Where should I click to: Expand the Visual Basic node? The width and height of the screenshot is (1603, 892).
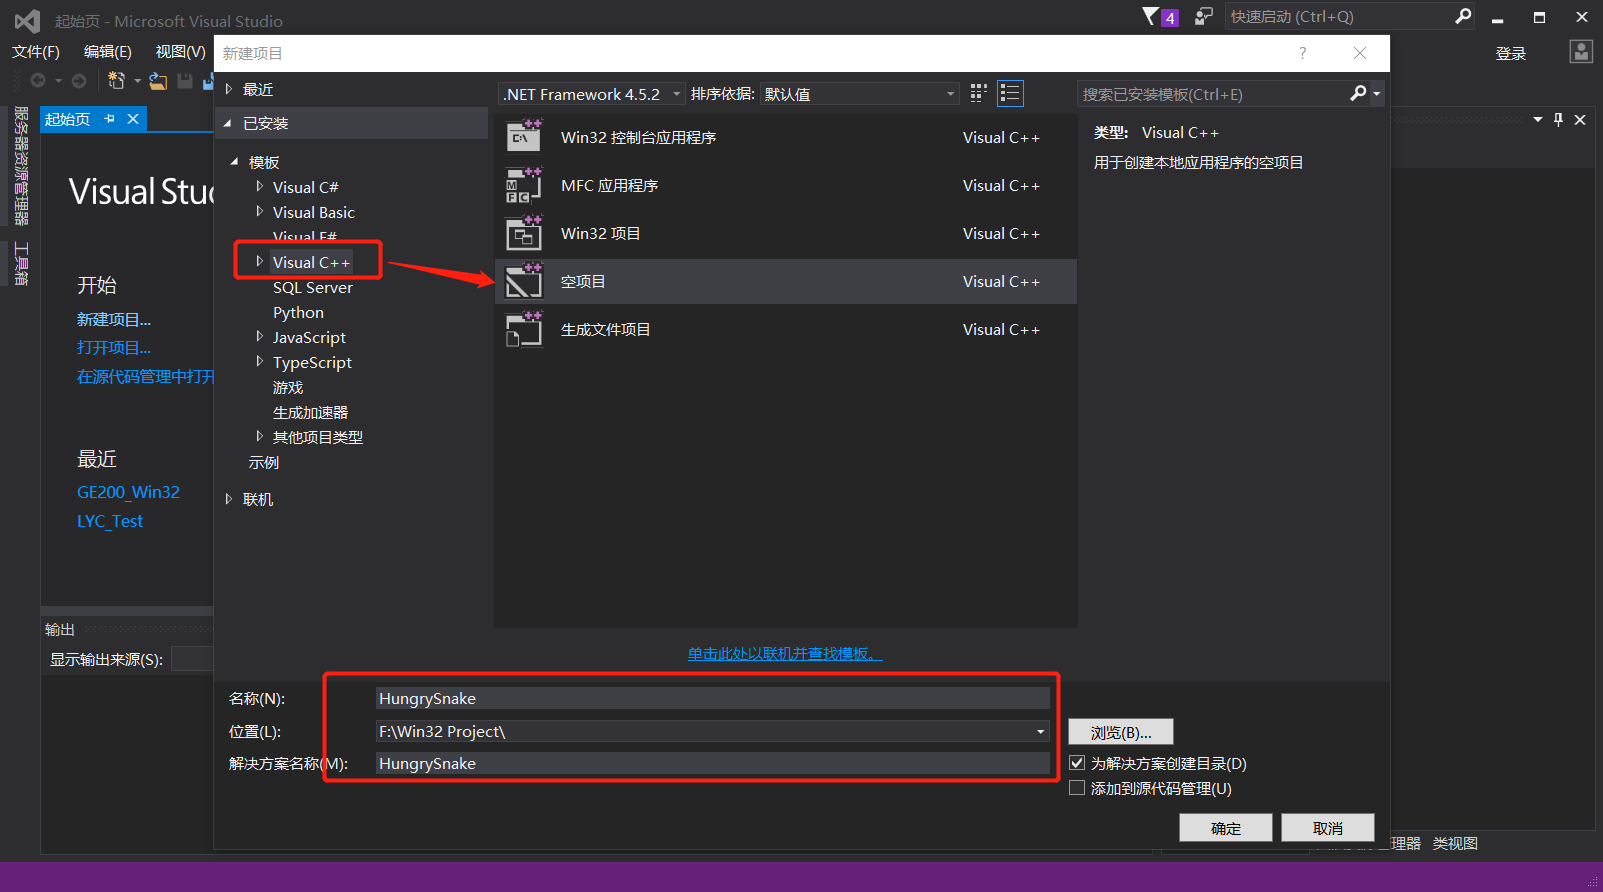[260, 212]
